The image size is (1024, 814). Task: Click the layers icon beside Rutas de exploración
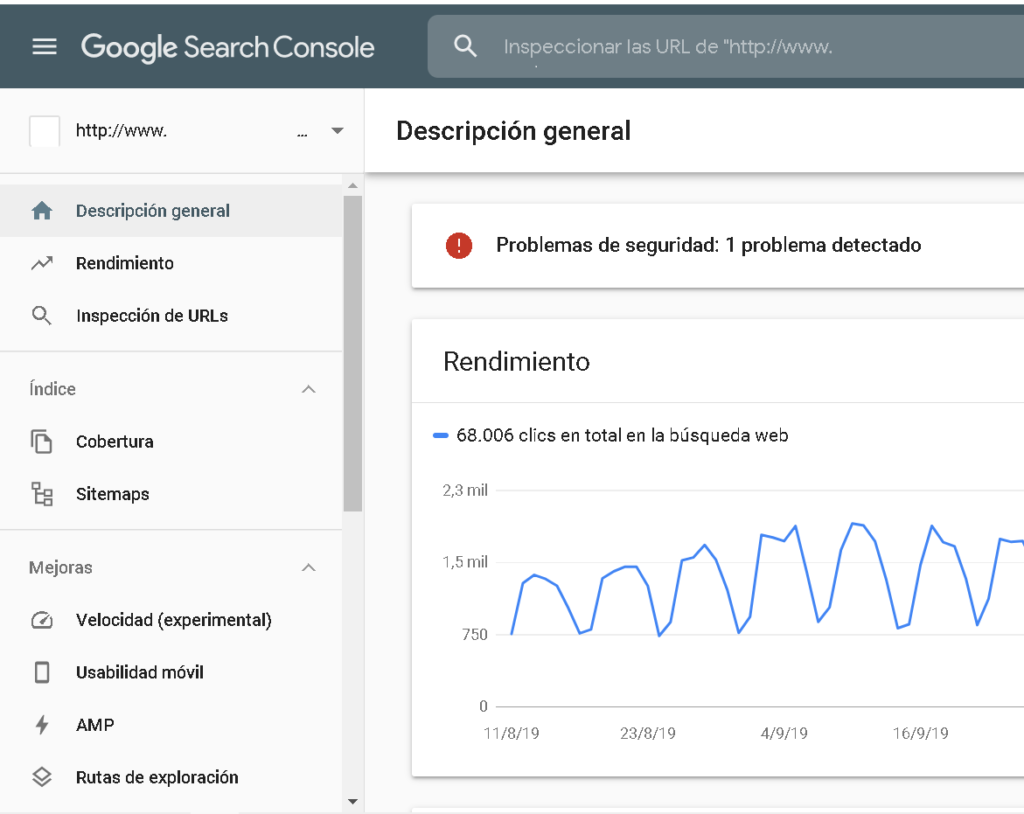[x=42, y=777]
